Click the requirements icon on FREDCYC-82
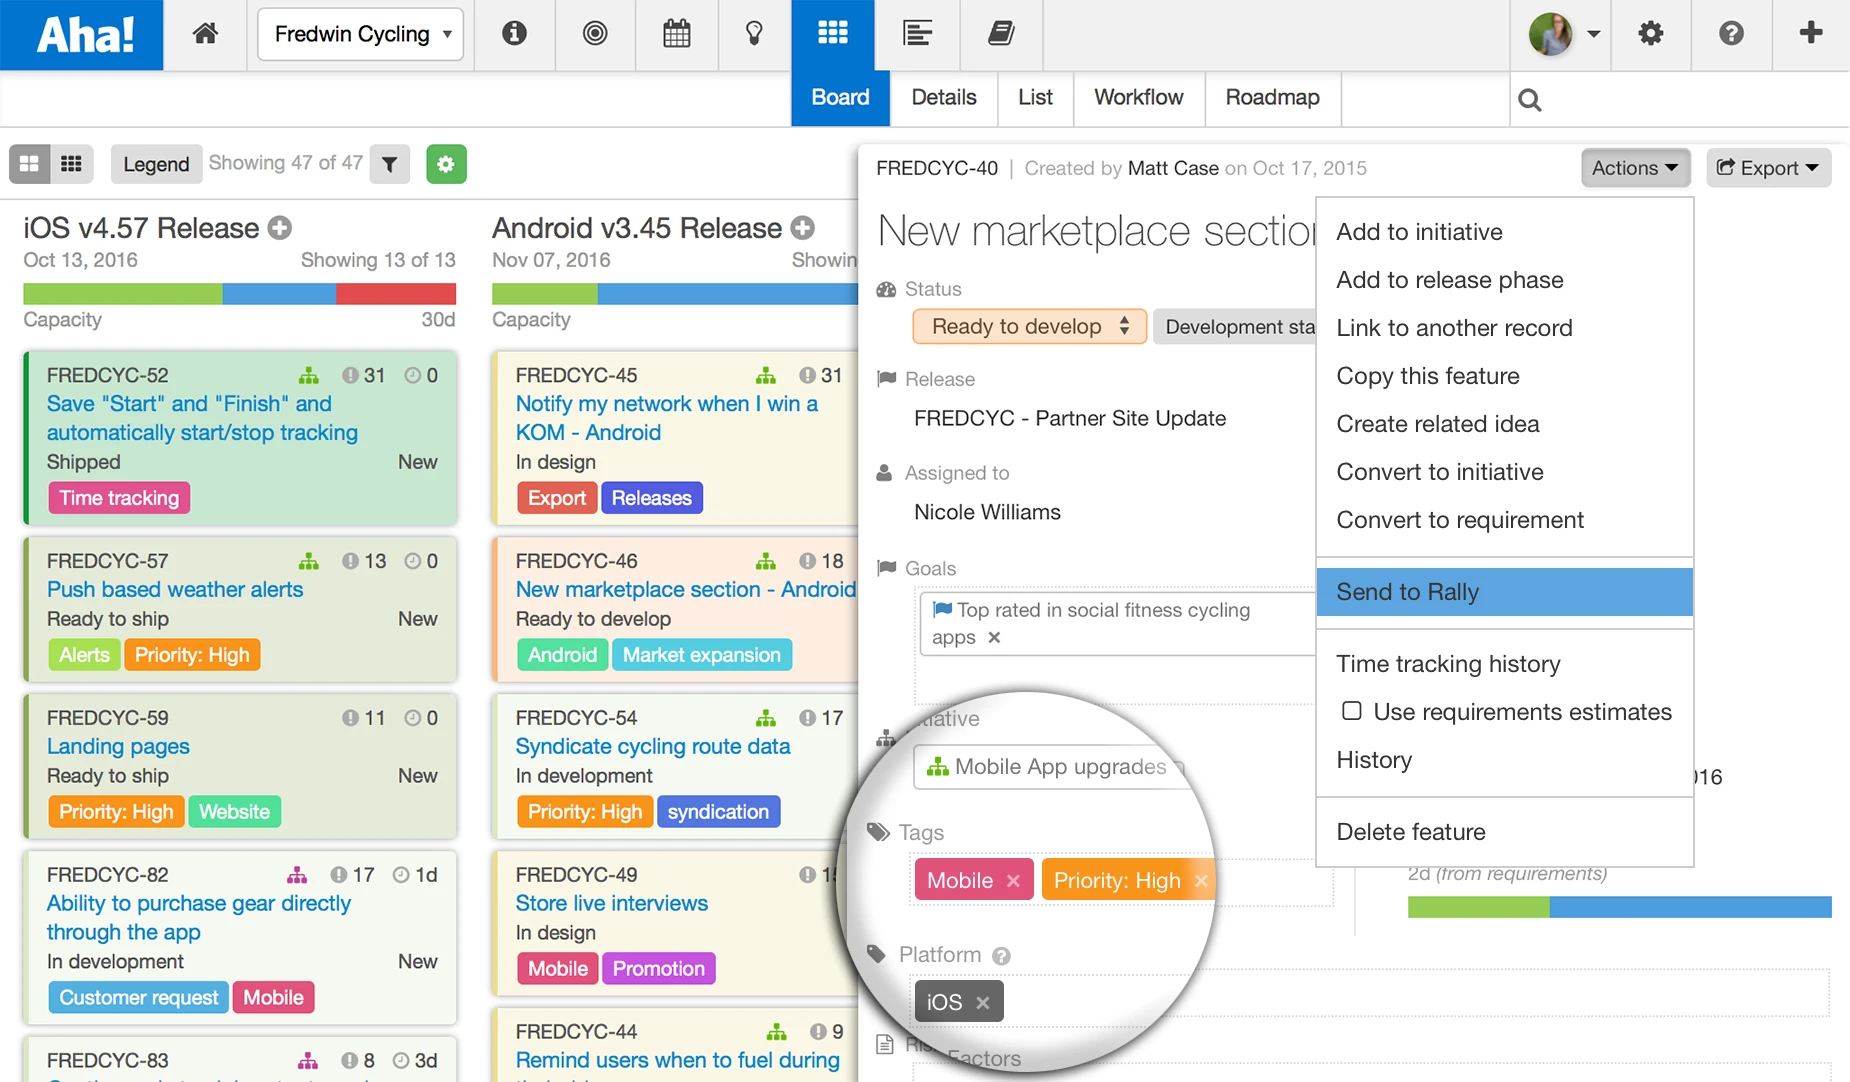This screenshot has height=1082, width=1850. click(297, 876)
